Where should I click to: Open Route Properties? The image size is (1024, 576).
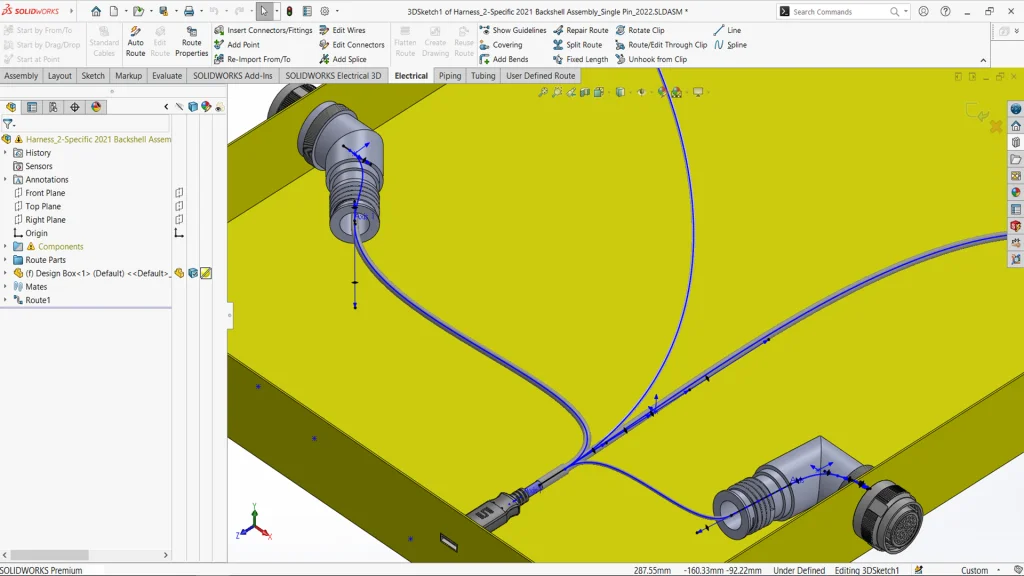191,42
